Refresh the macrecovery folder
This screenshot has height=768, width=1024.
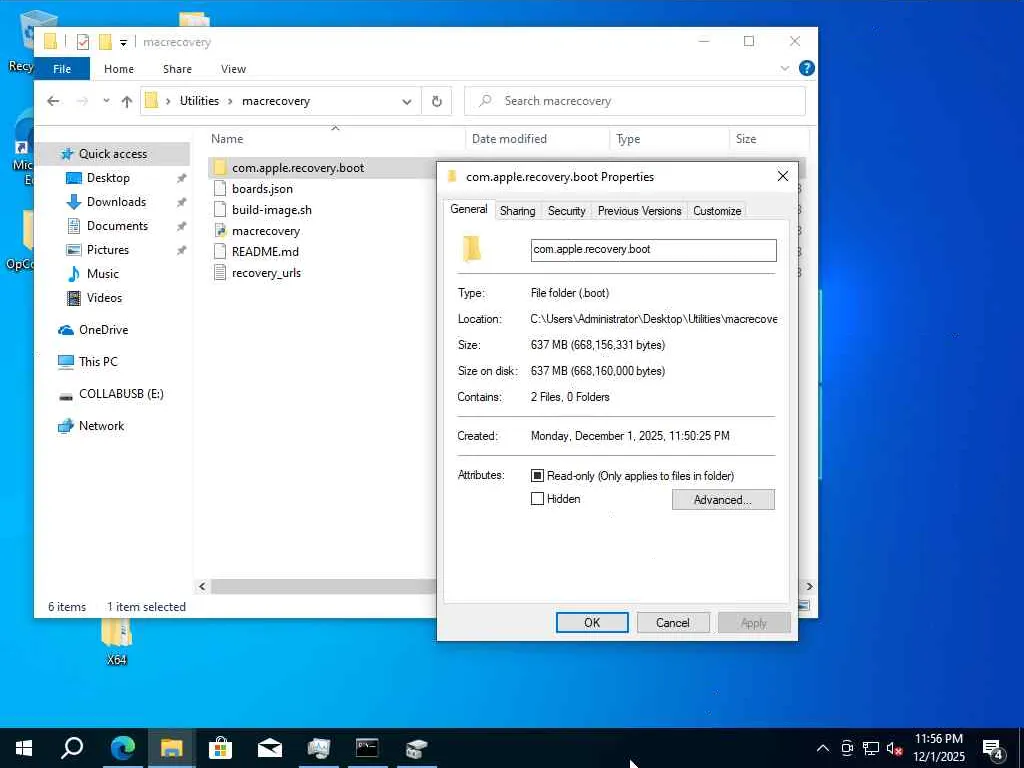pyautogui.click(x=437, y=101)
